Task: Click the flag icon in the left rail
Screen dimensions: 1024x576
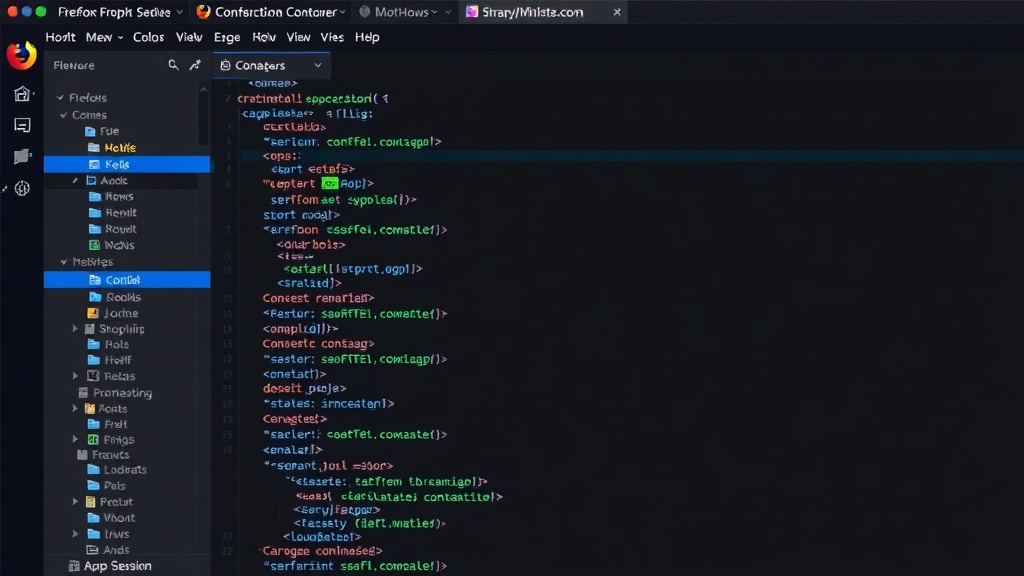Action: [22, 157]
